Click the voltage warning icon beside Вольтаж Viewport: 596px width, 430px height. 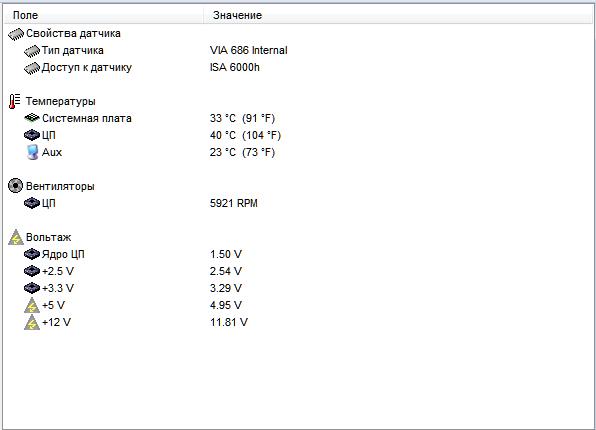(16, 237)
